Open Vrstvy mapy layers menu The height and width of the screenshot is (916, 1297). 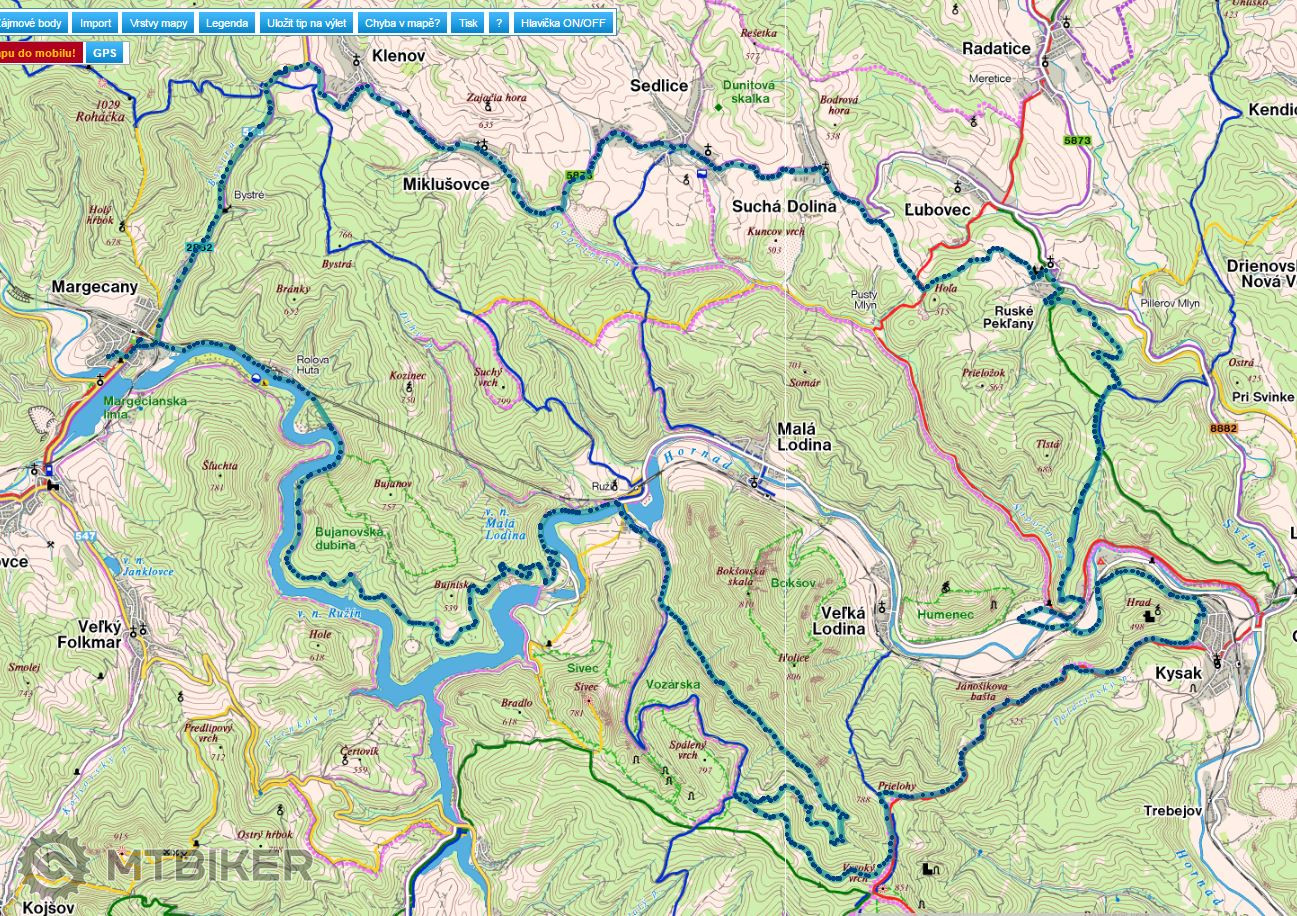pos(158,23)
